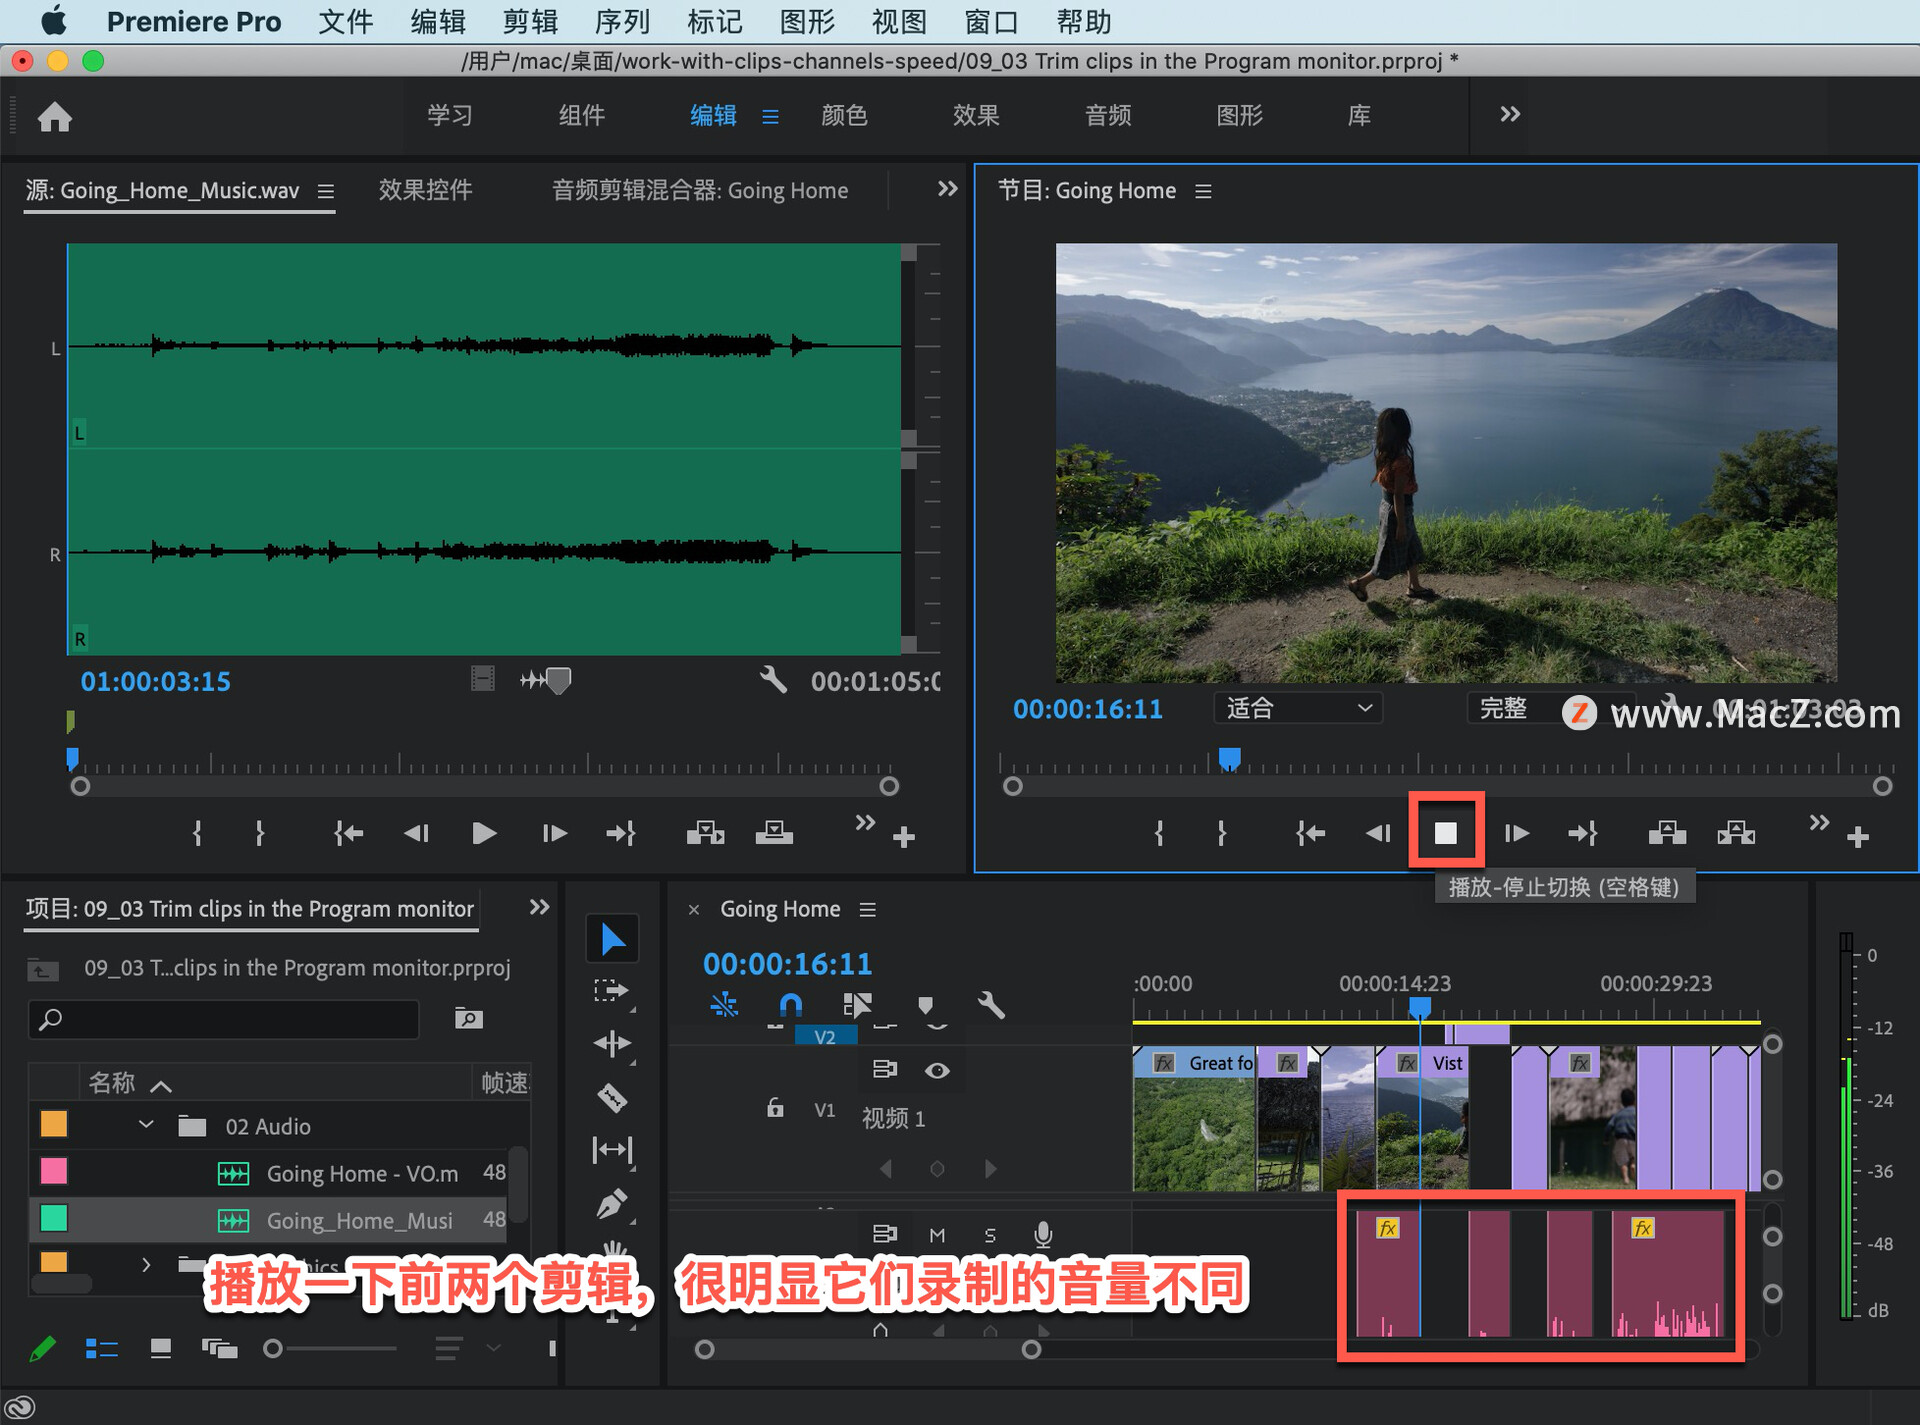The height and width of the screenshot is (1425, 1920).
Task: Click the Add Marker icon in timeline
Action: pos(925,1004)
